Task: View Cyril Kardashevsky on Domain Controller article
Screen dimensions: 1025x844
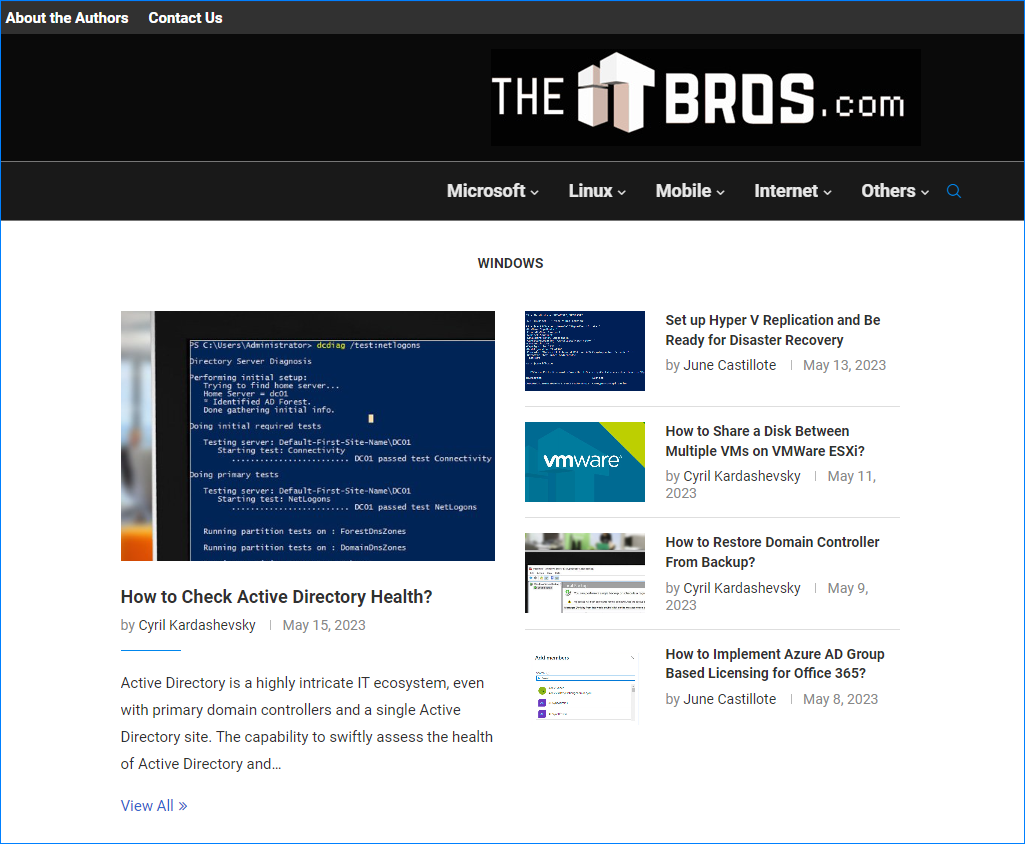Action: [741, 588]
